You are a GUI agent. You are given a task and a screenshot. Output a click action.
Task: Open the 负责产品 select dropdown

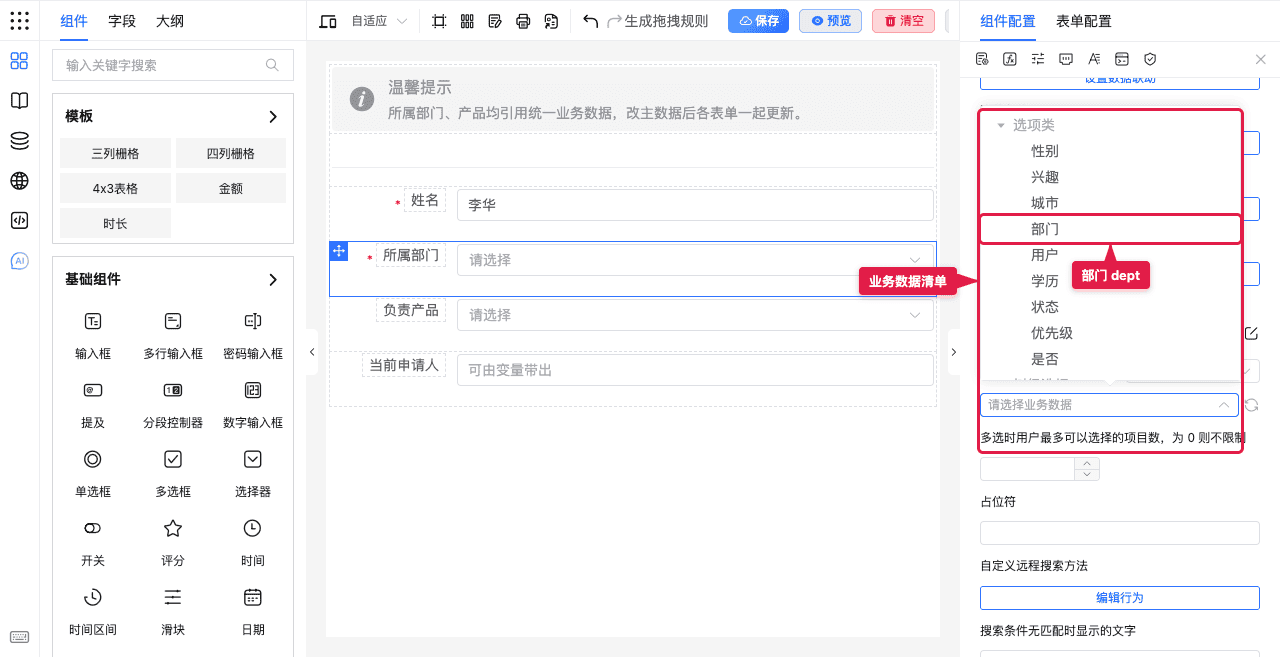695,315
